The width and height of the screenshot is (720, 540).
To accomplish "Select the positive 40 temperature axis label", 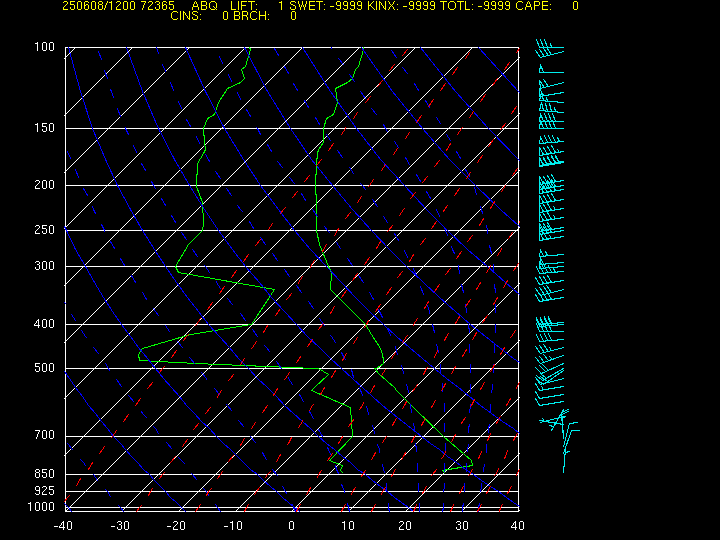I will 518,526.
